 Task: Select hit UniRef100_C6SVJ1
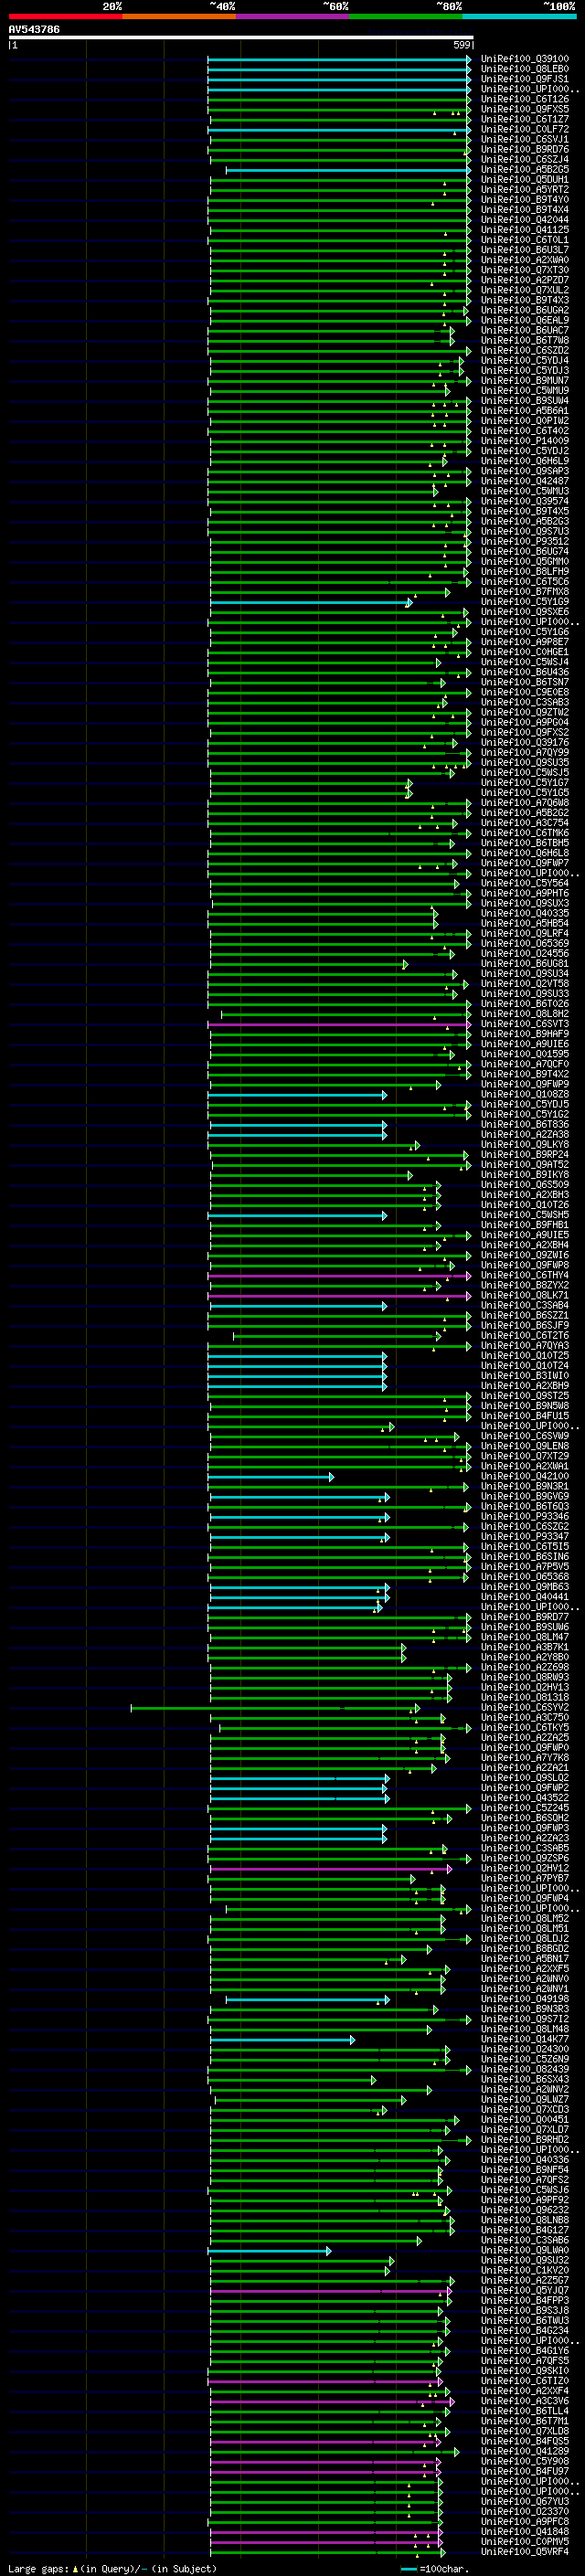tap(525, 139)
